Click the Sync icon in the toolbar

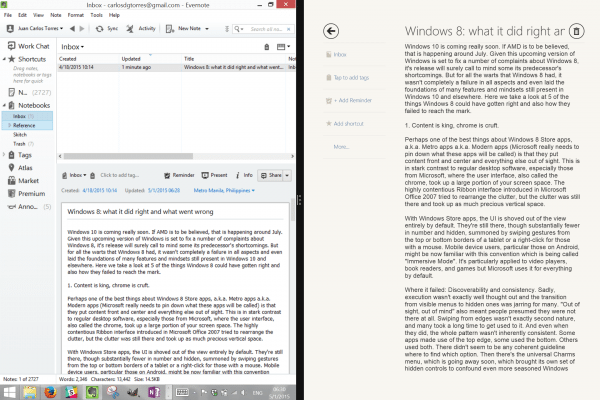click(x=99, y=29)
